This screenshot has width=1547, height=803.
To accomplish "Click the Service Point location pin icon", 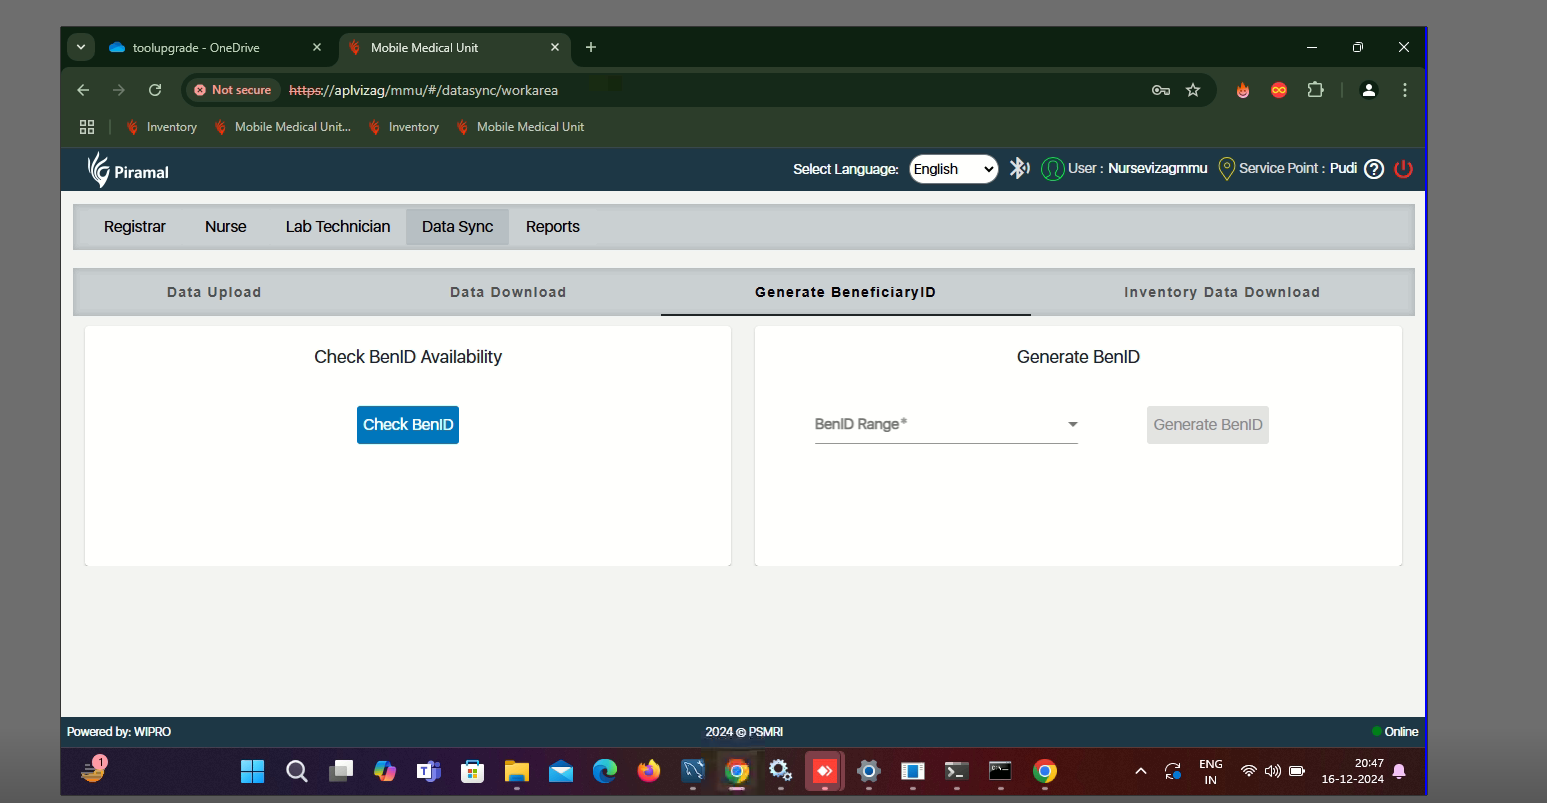I will (1226, 169).
